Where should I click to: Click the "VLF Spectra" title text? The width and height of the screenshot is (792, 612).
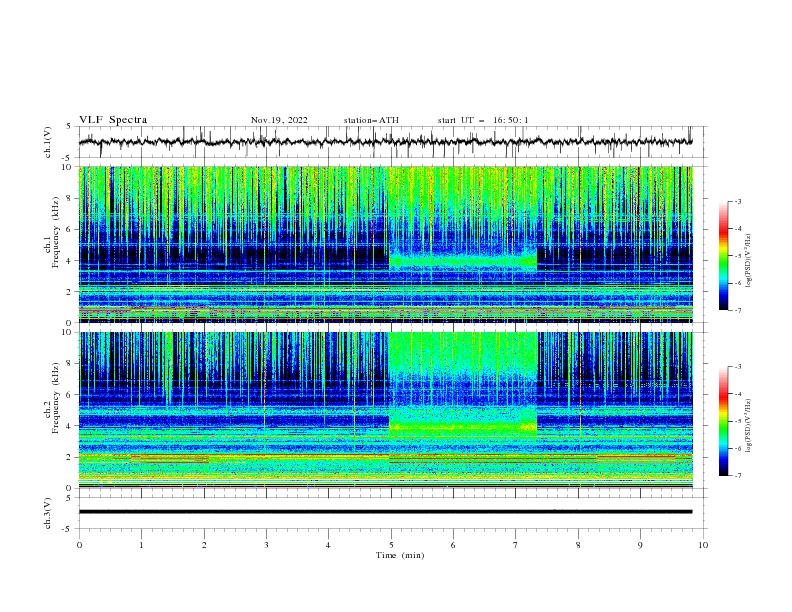113,120
